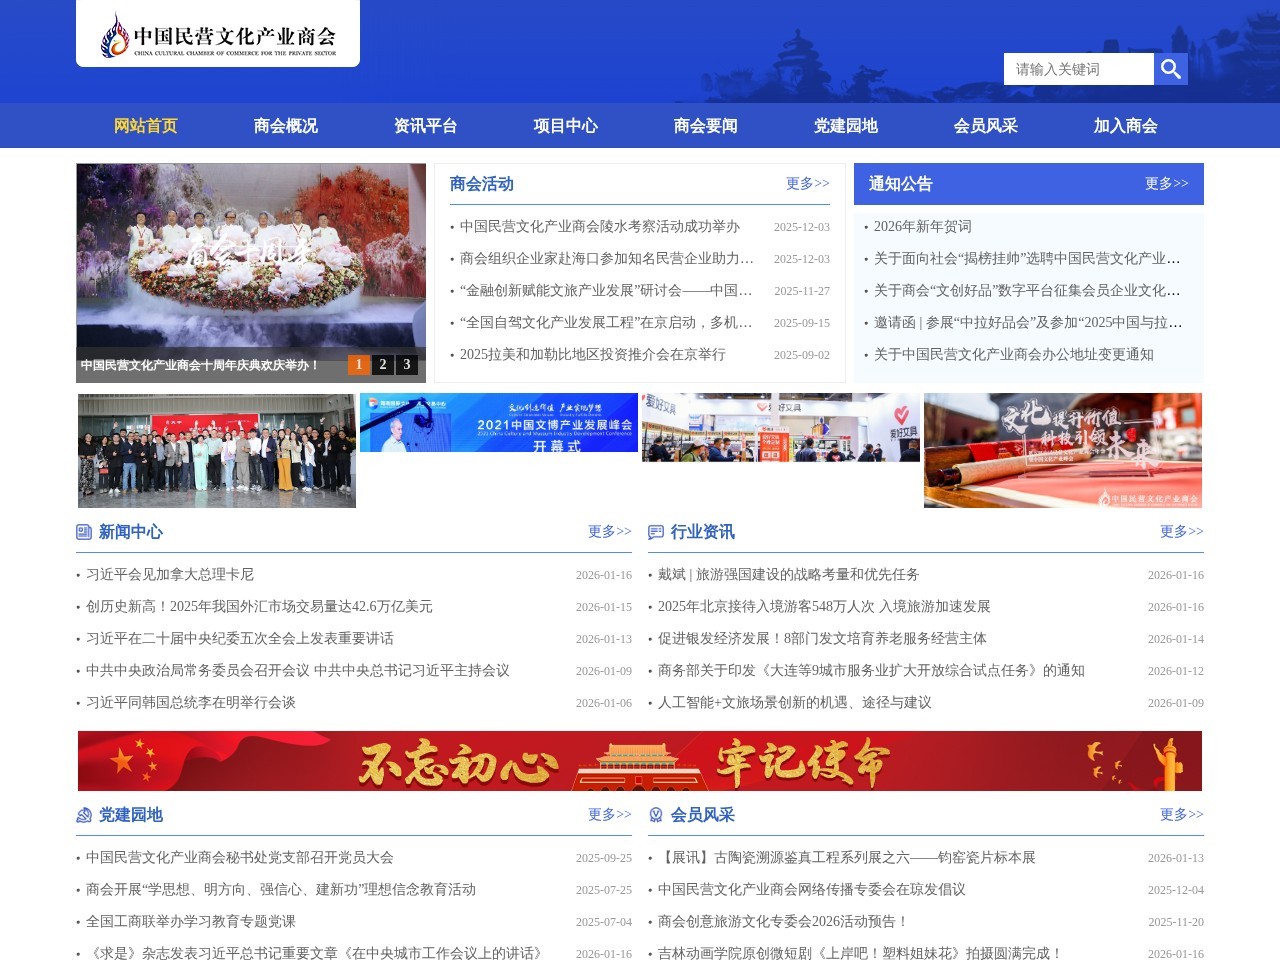Click the chamber logo in header
The height and width of the screenshot is (960, 1280).
click(218, 36)
